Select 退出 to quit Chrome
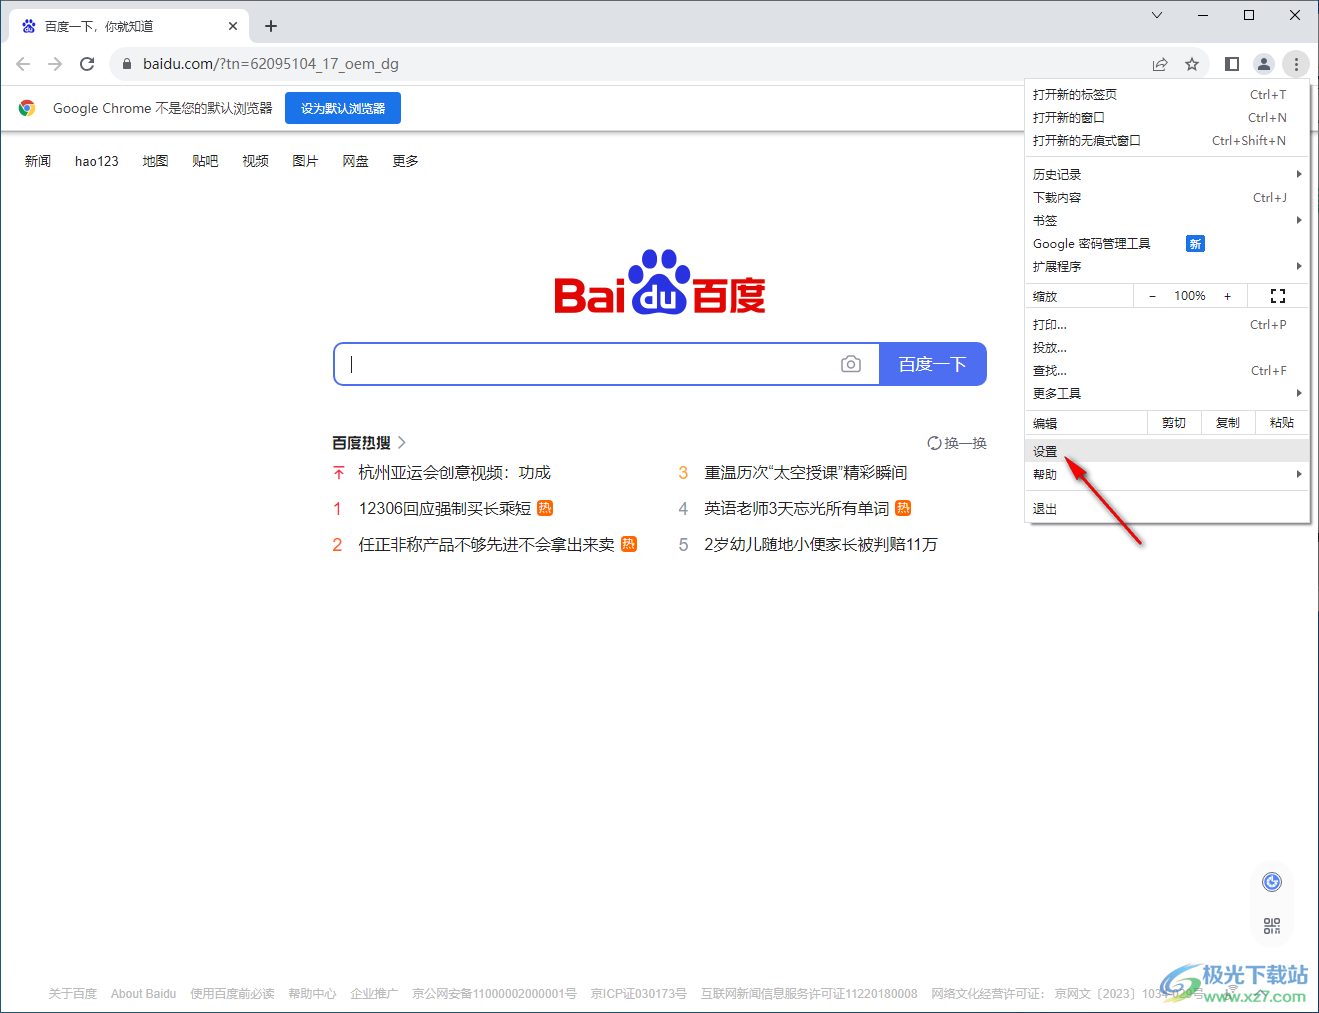1319x1013 pixels. 1168,508
